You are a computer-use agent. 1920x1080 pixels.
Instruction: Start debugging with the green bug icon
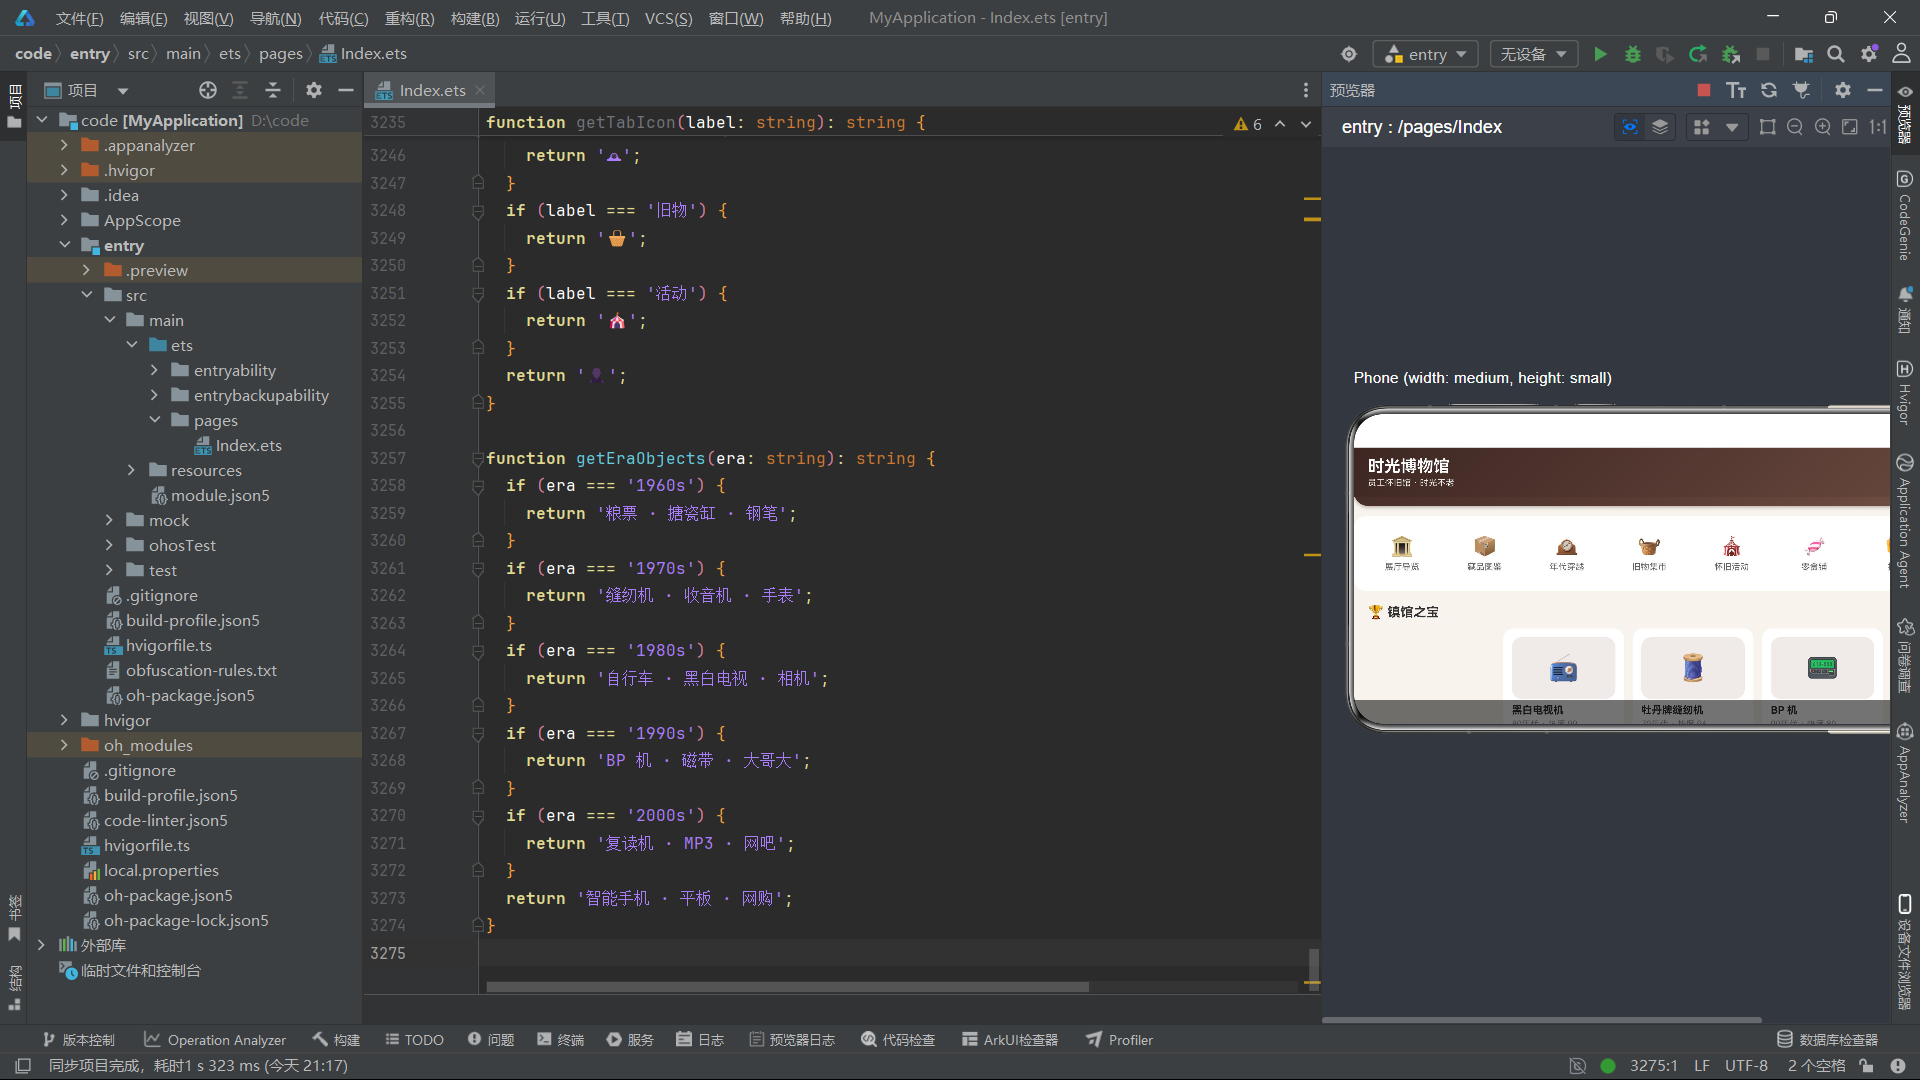1633,54
